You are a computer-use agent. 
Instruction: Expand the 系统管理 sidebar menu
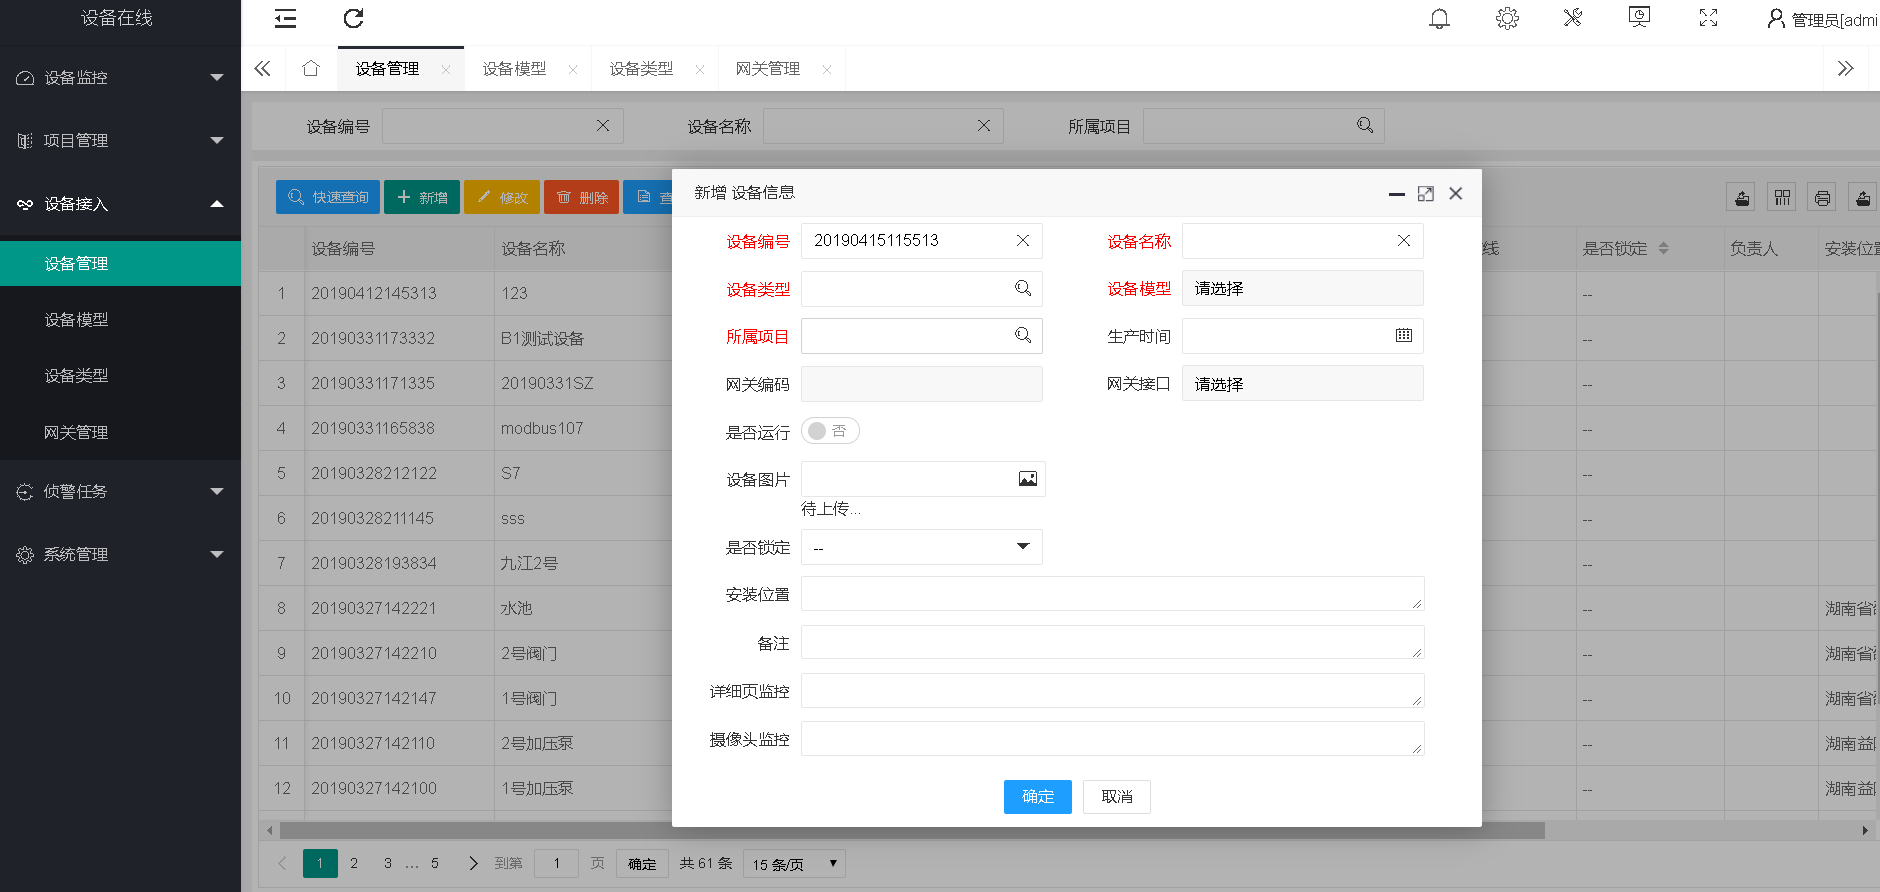coord(120,554)
